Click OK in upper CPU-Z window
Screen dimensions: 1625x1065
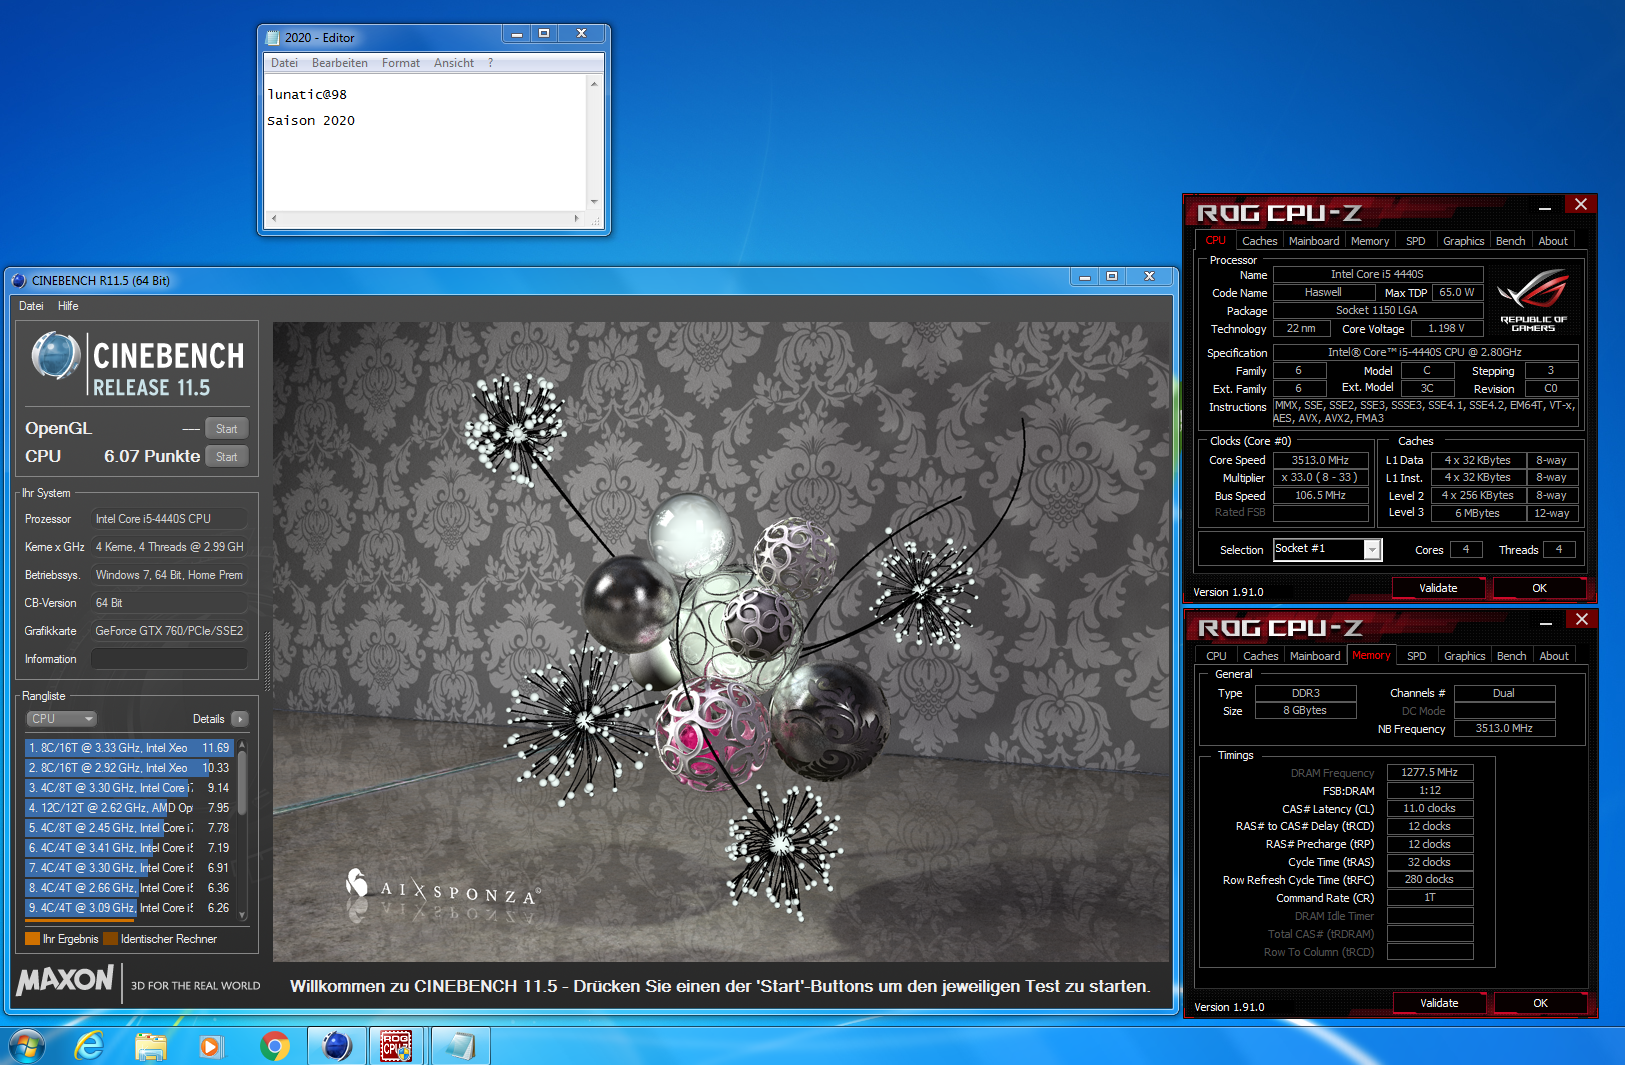pos(1539,588)
